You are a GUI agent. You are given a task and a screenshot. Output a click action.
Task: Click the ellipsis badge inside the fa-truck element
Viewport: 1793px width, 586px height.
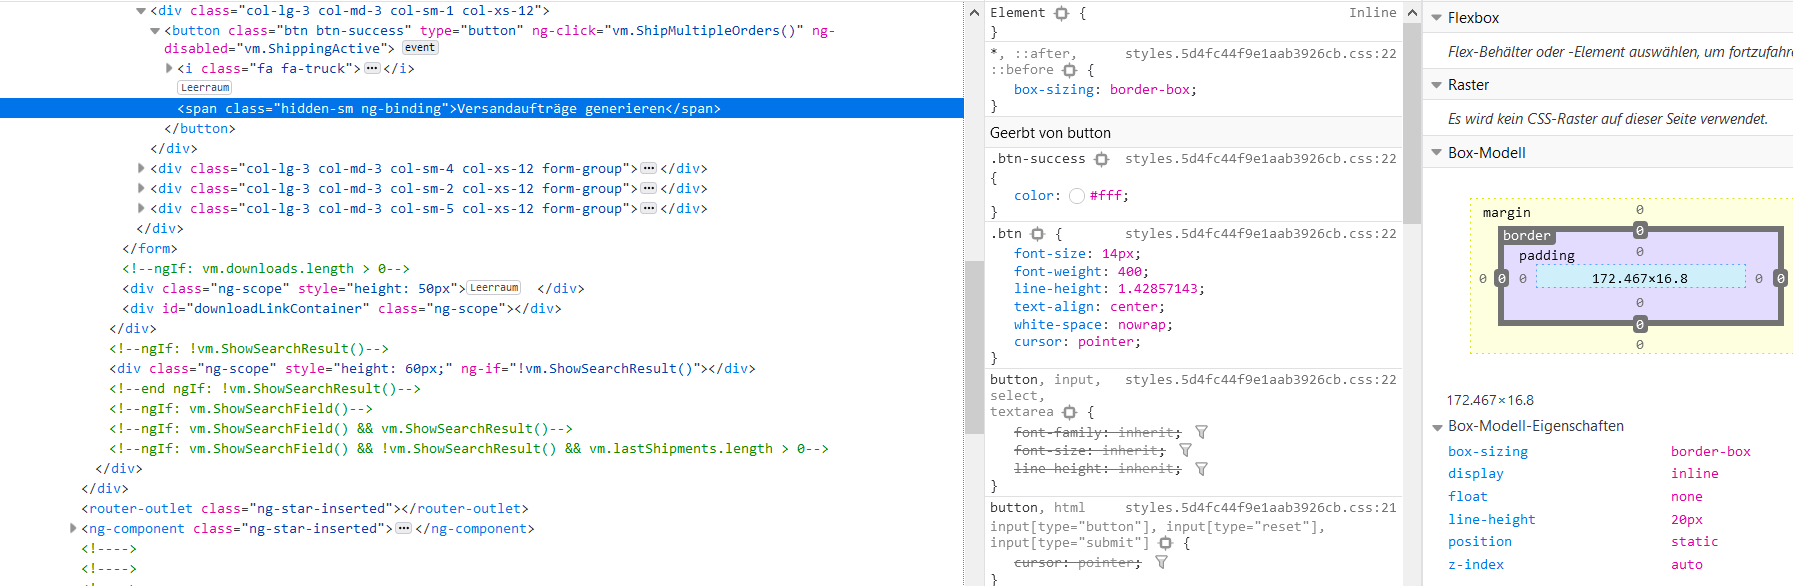[372, 68]
